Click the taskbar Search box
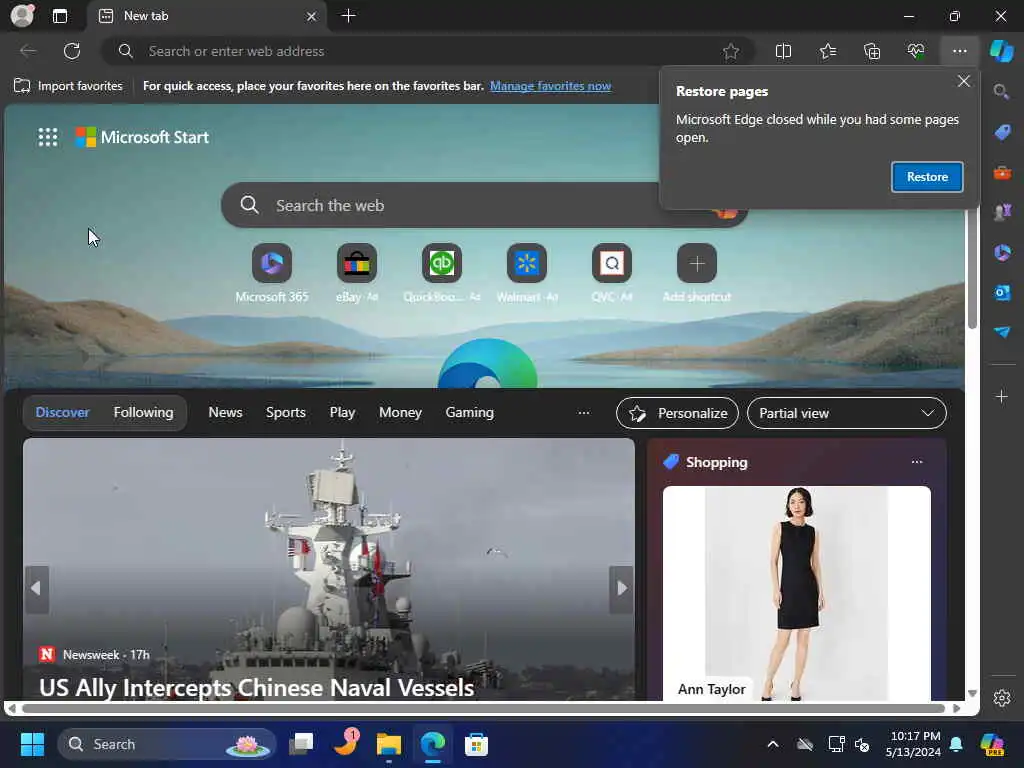Image resolution: width=1024 pixels, height=768 pixels. pyautogui.click(x=167, y=744)
